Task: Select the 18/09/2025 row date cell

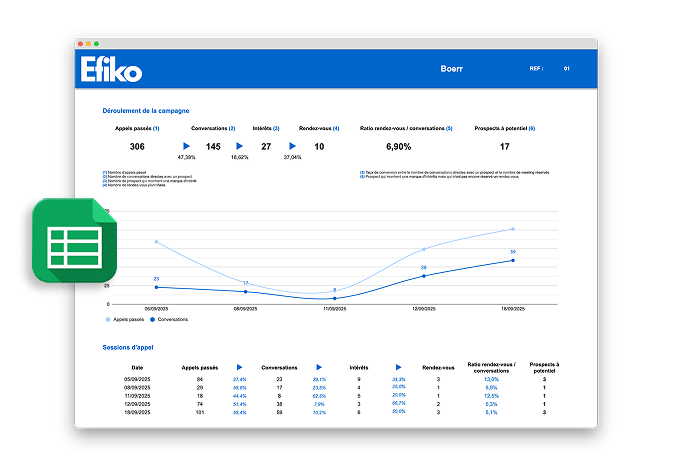Action: pos(137,411)
